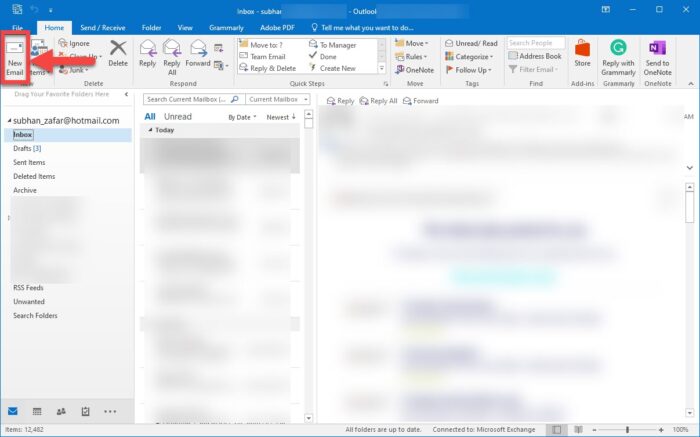The image size is (700, 437).
Task: Open the Address Book
Action: coord(535,56)
